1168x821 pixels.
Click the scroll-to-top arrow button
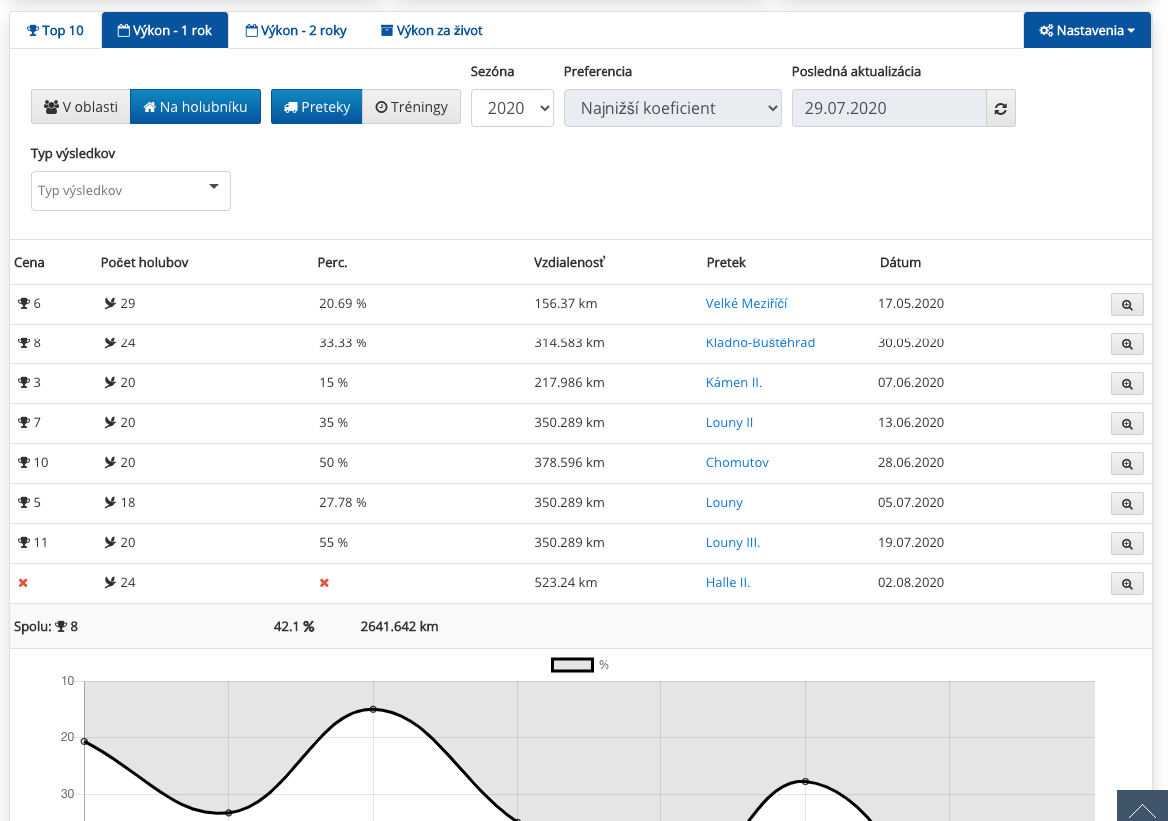pyautogui.click(x=1142, y=805)
